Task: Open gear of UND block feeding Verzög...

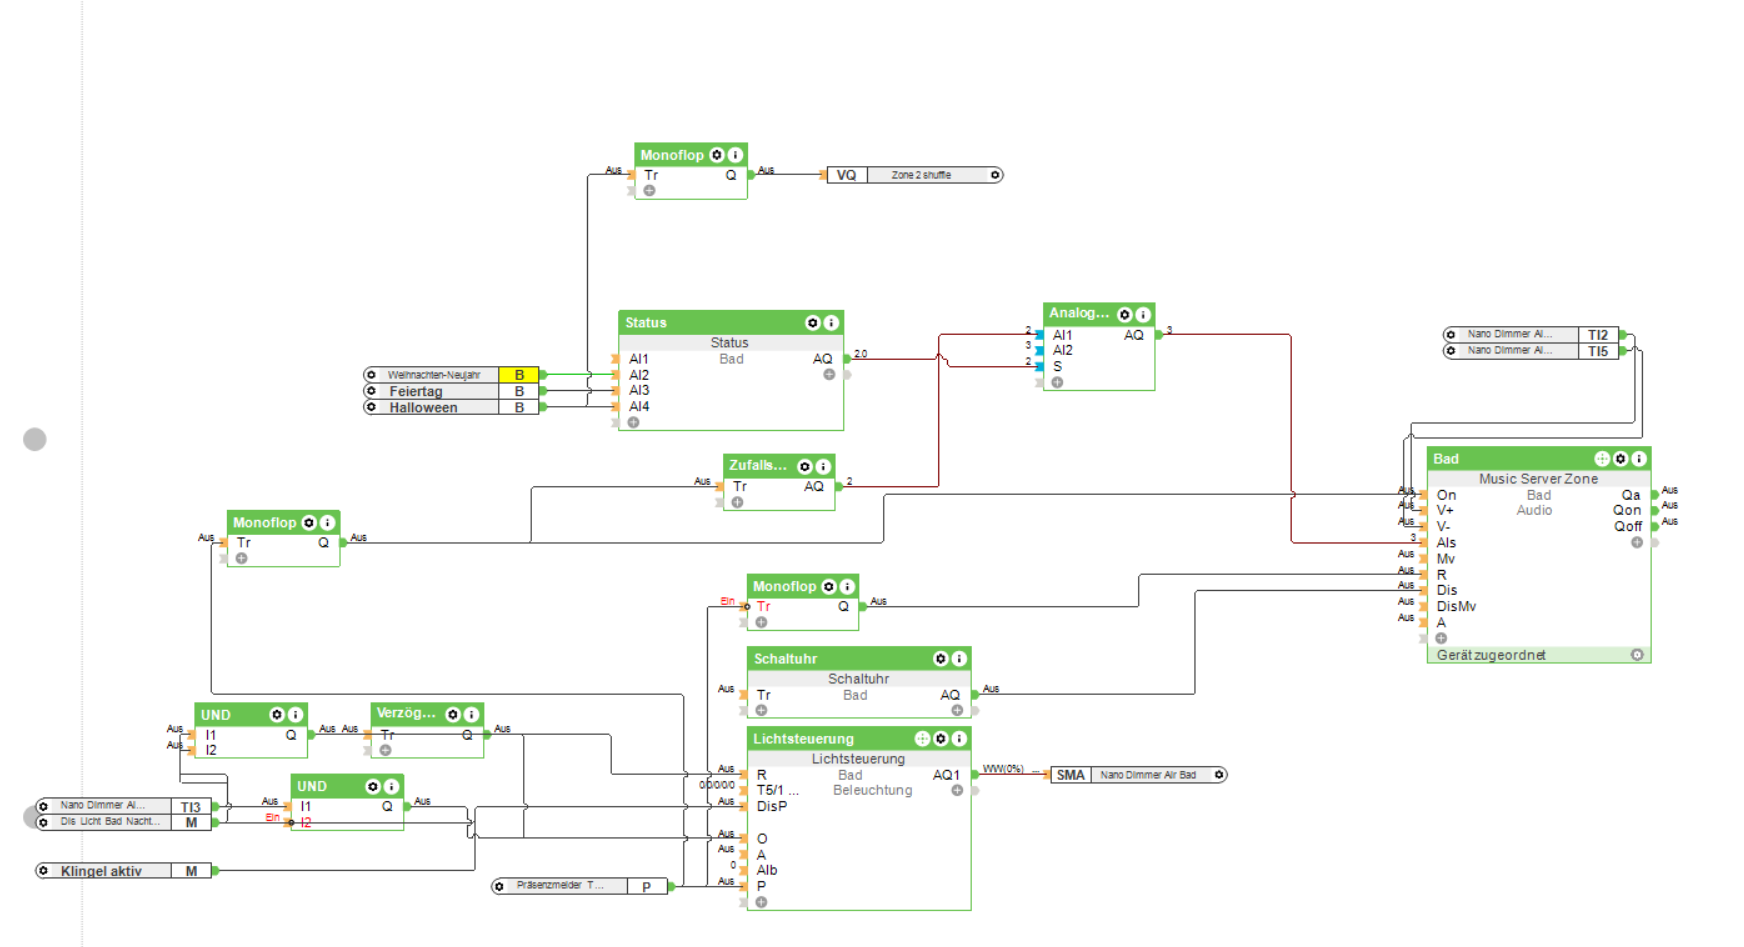Action: [276, 715]
